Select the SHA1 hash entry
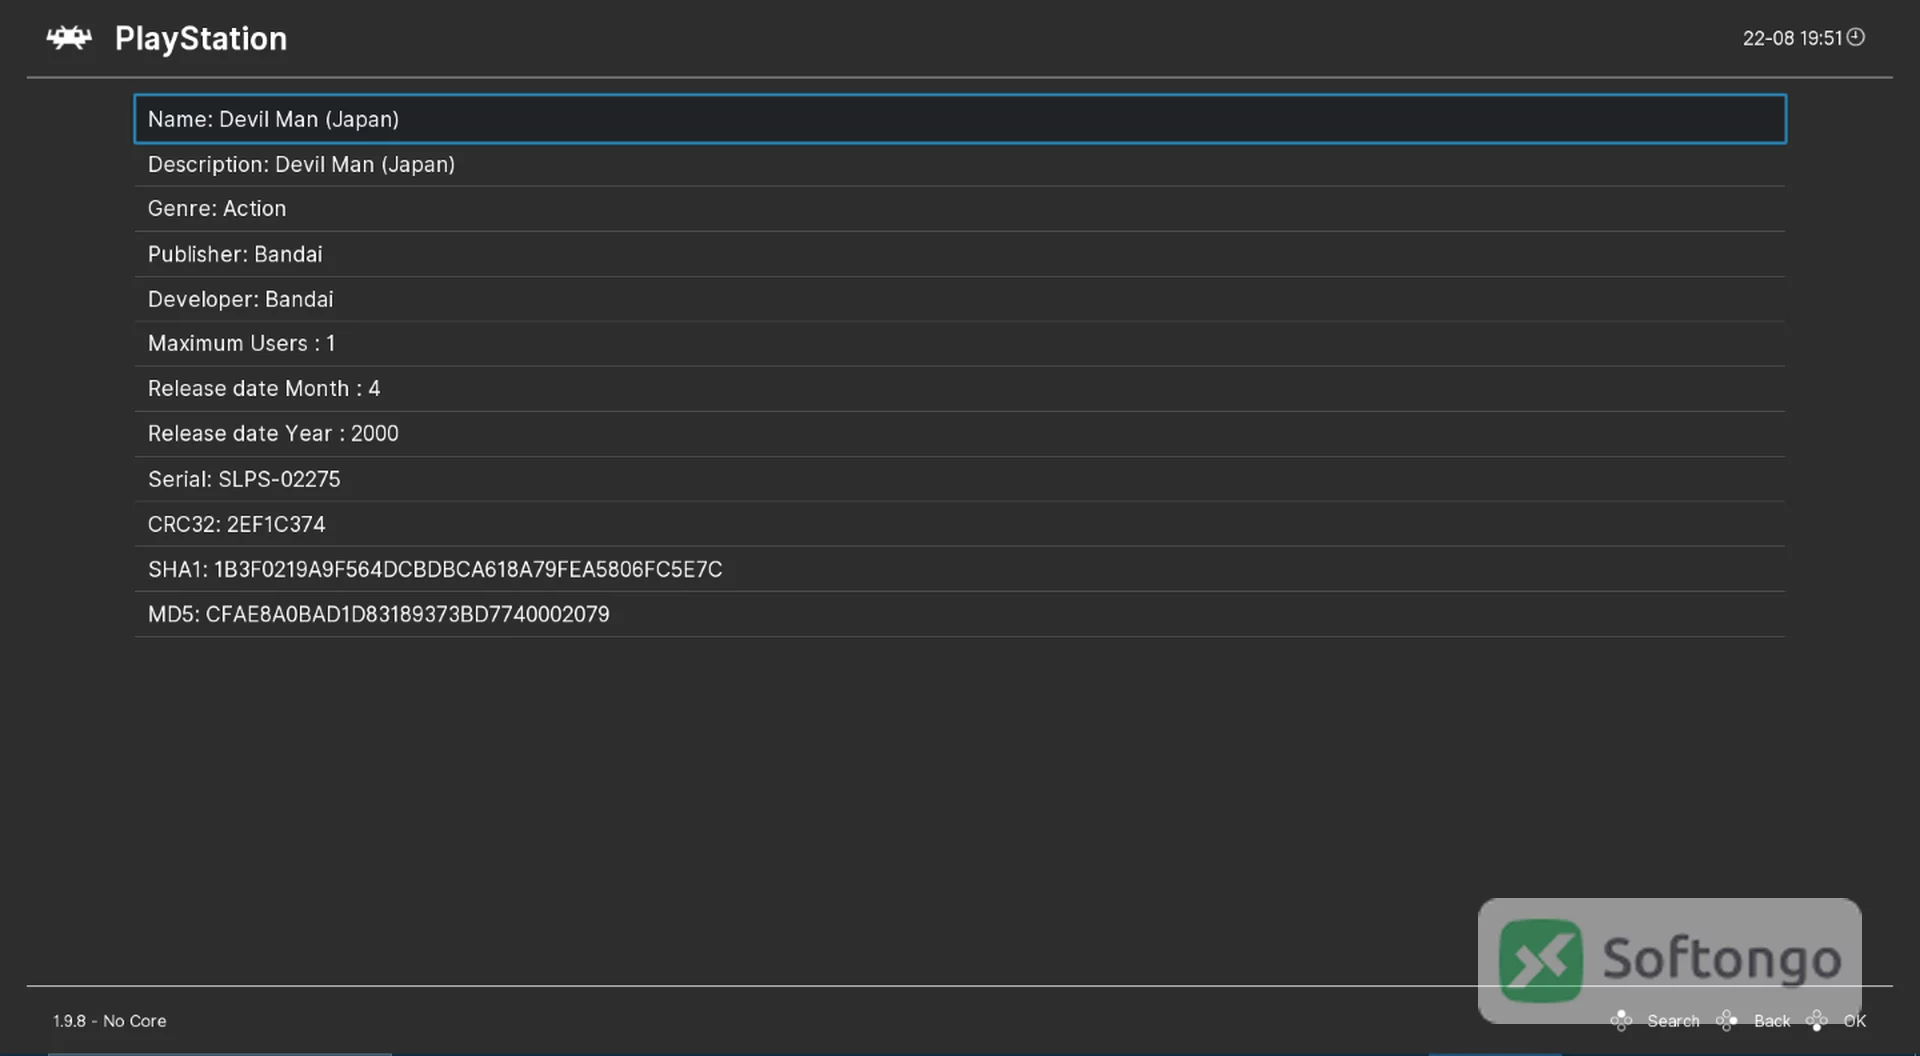1920x1056 pixels. click(960, 569)
